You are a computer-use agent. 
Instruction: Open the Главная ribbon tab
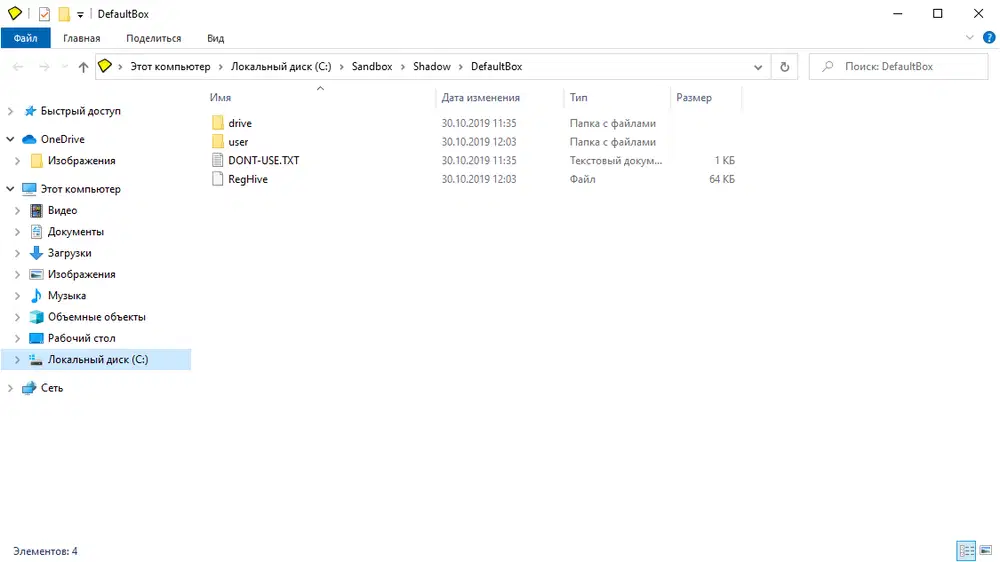pyautogui.click(x=82, y=38)
